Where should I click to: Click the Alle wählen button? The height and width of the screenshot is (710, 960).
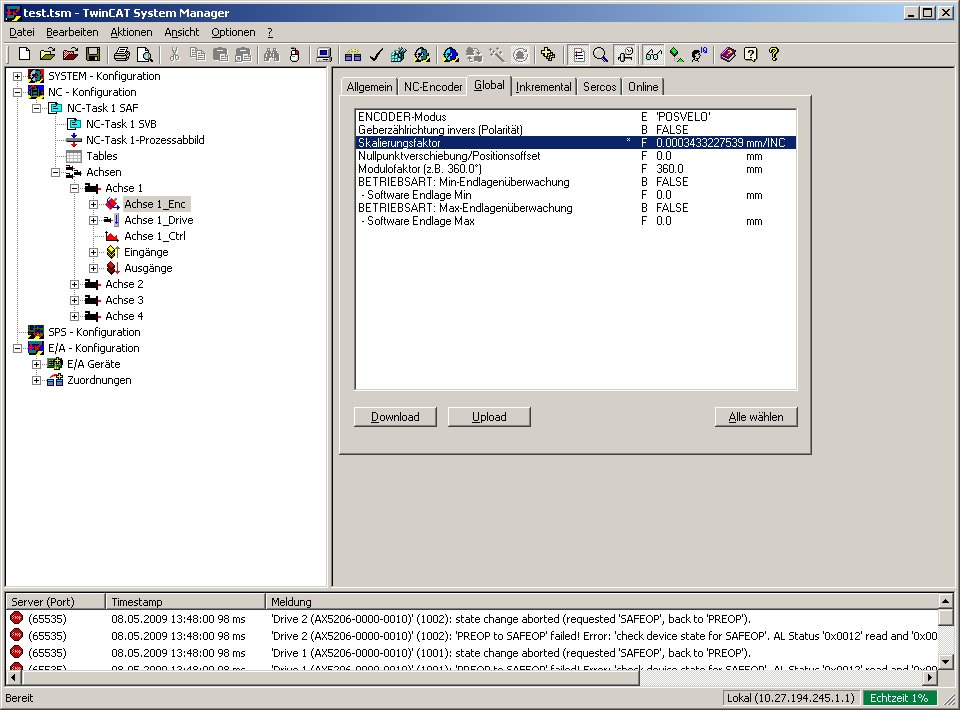click(x=756, y=417)
